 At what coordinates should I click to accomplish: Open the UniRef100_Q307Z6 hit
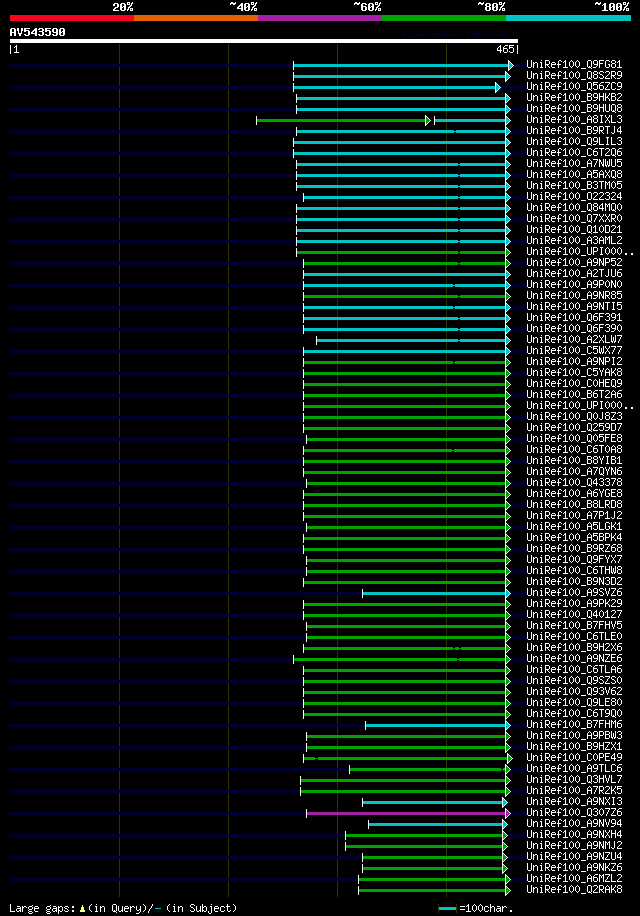[574, 813]
